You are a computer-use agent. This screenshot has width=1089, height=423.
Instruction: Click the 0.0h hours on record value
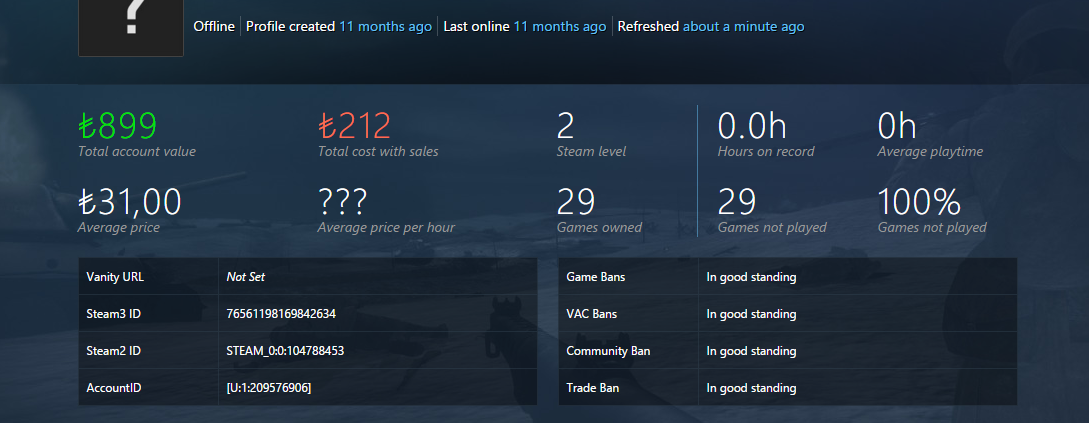point(752,126)
